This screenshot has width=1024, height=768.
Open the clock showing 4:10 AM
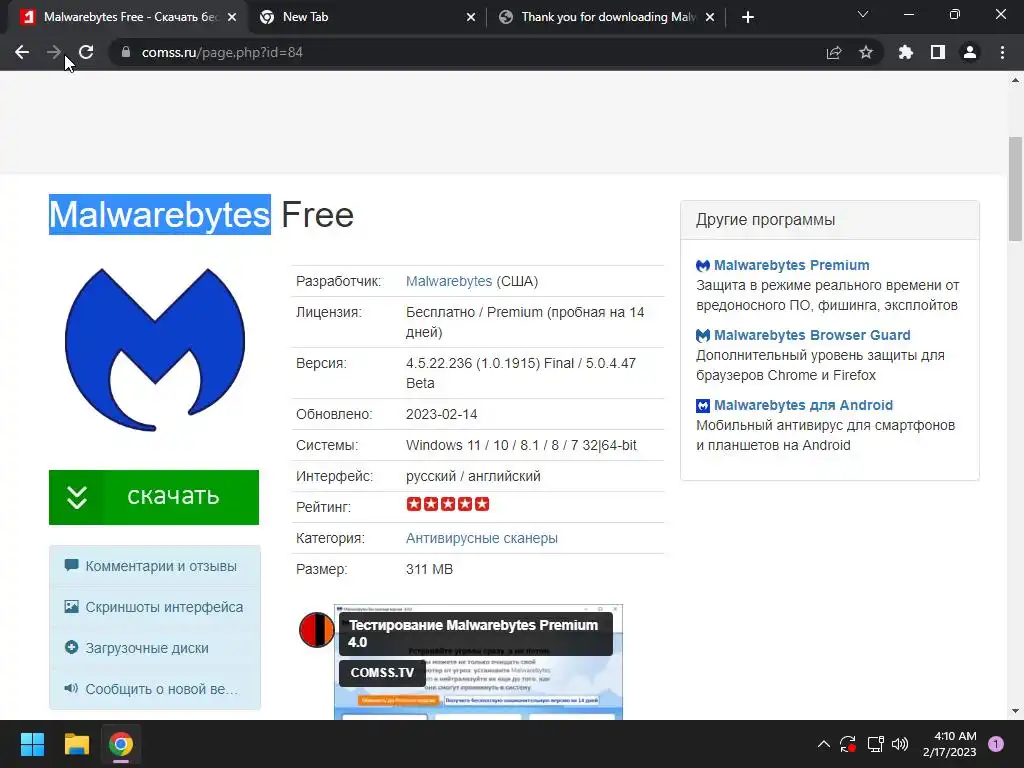(x=950, y=744)
